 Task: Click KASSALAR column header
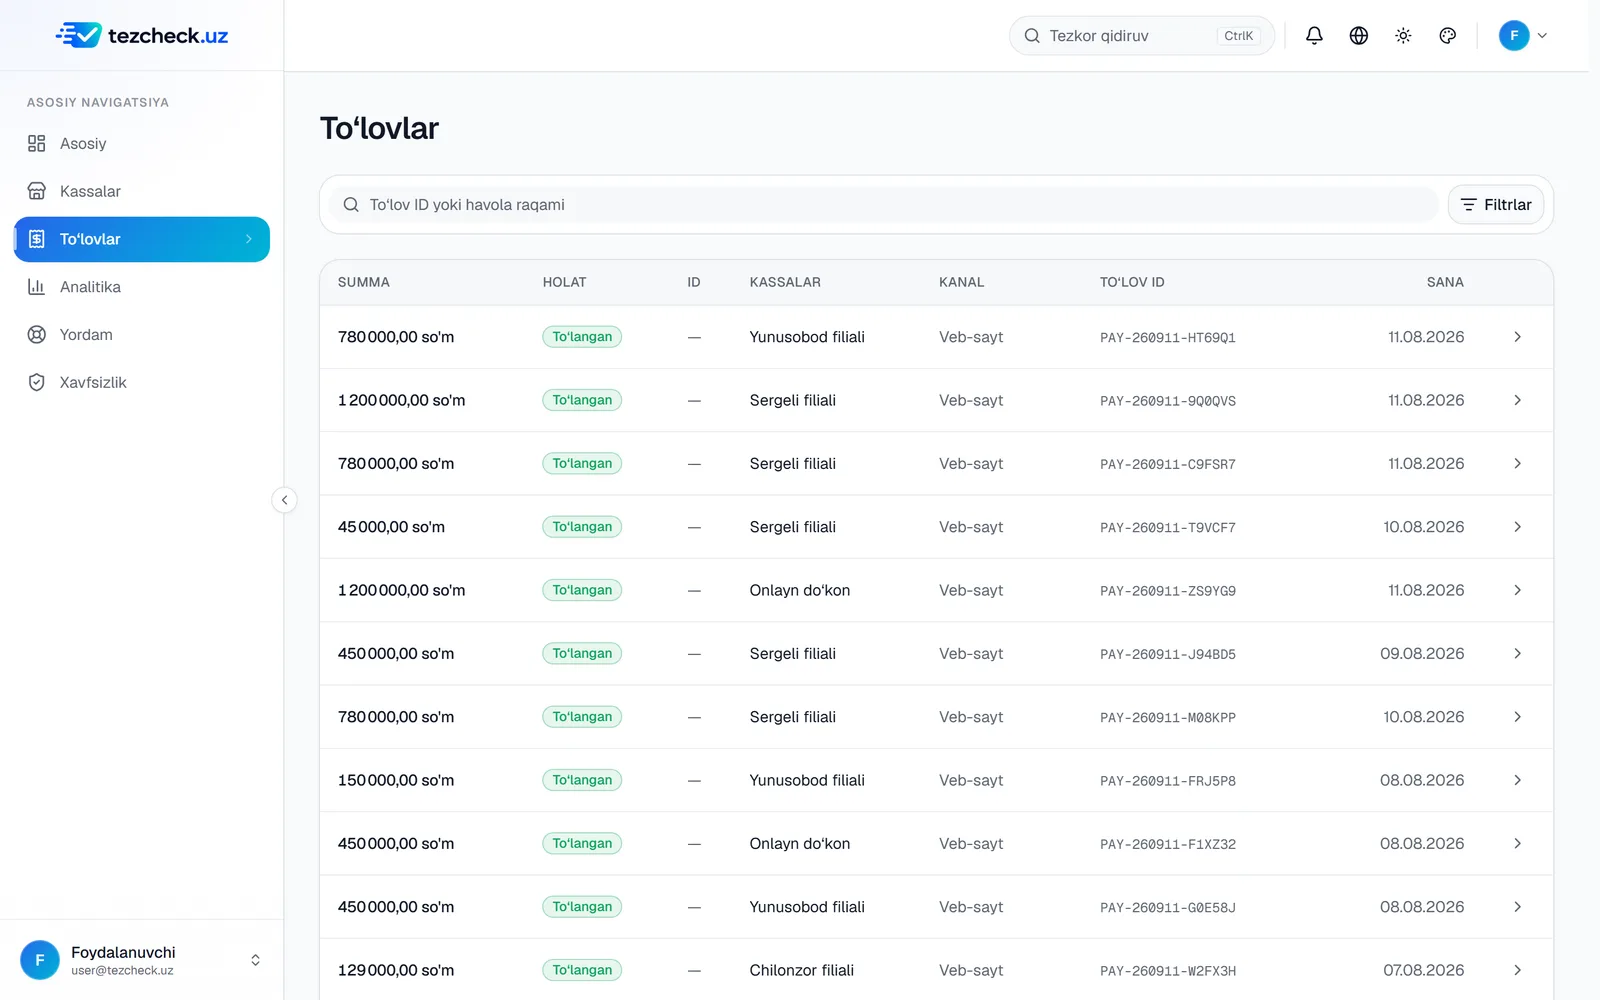[x=785, y=283]
